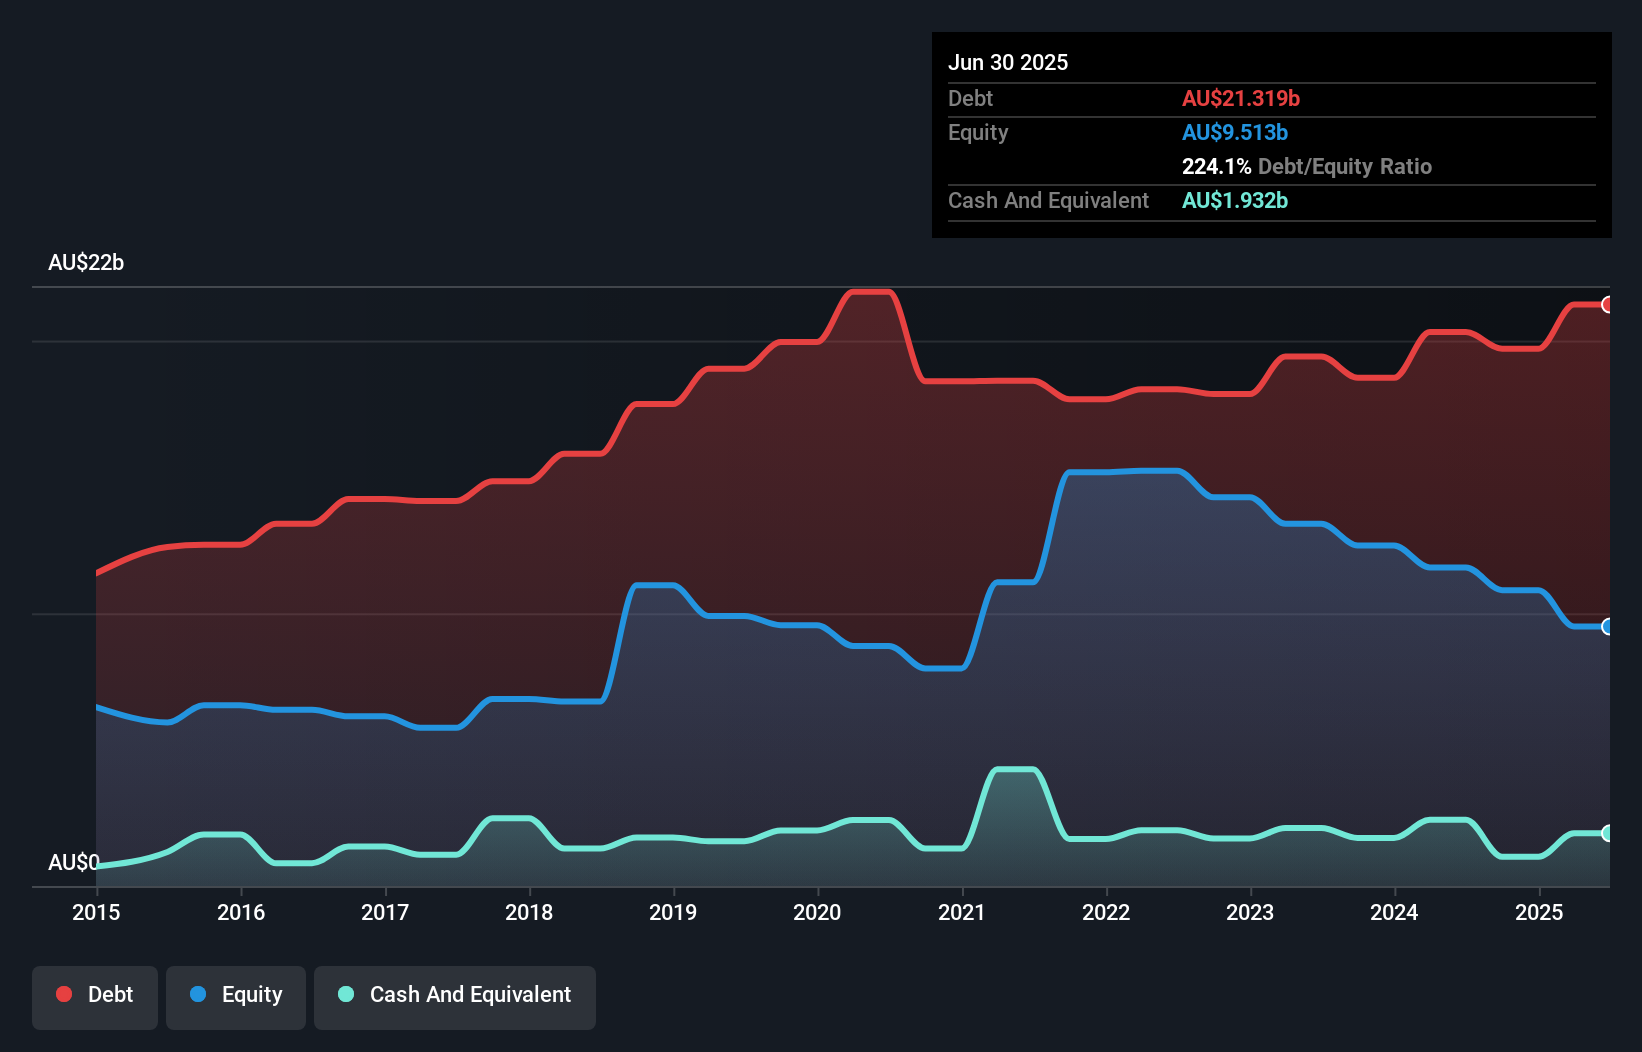1642x1052 pixels.
Task: Select the 2023 axis label
Action: coord(1250,912)
